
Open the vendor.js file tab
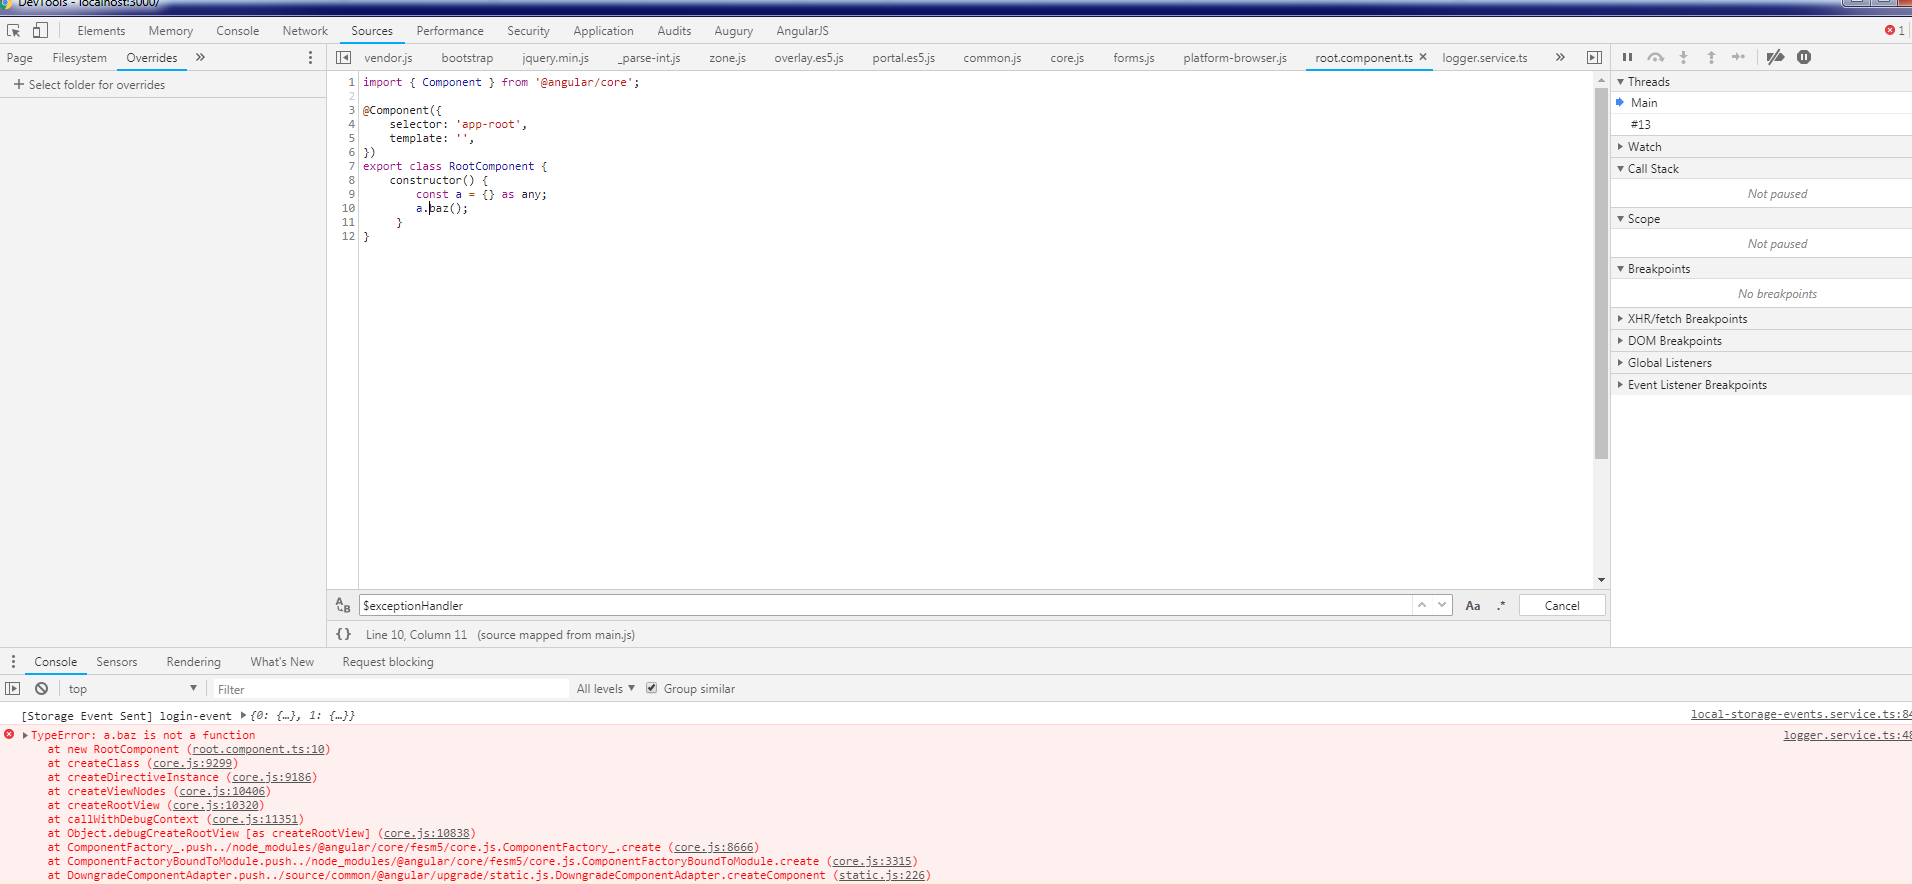point(388,58)
